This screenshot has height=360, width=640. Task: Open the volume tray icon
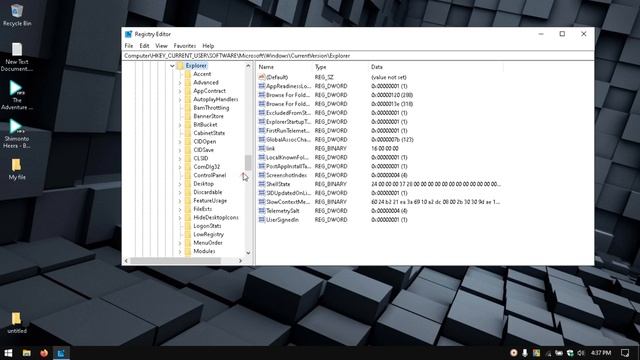click(x=581, y=353)
